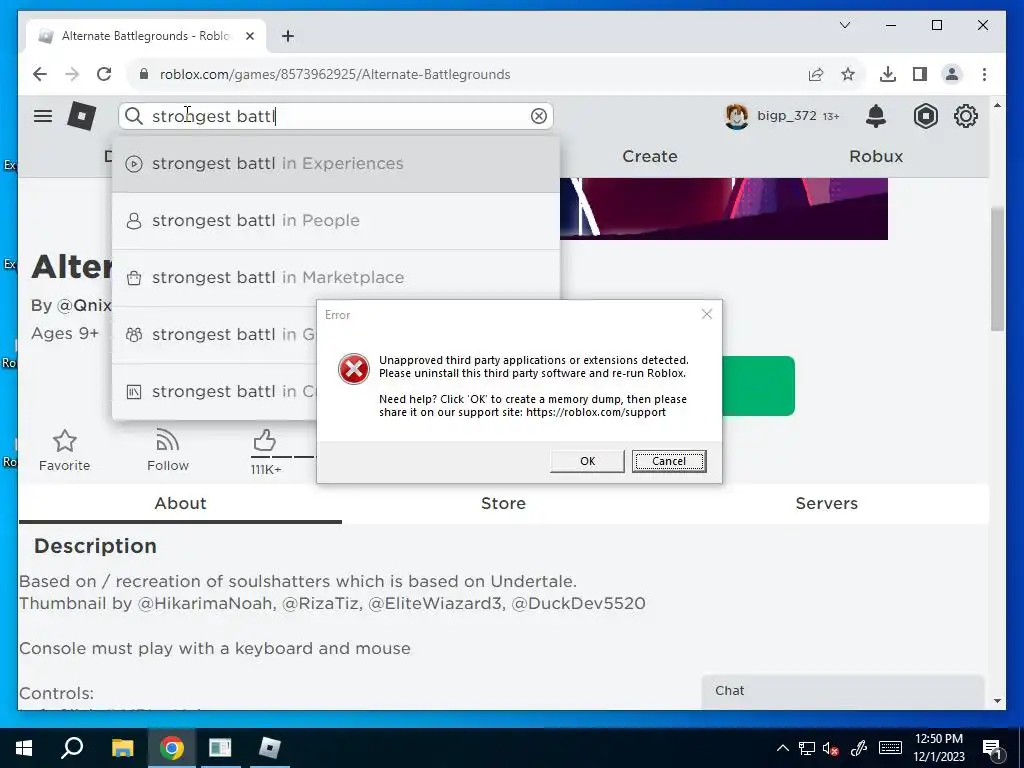Close the Error dialog with the X
This screenshot has width=1024, height=768.
click(707, 314)
